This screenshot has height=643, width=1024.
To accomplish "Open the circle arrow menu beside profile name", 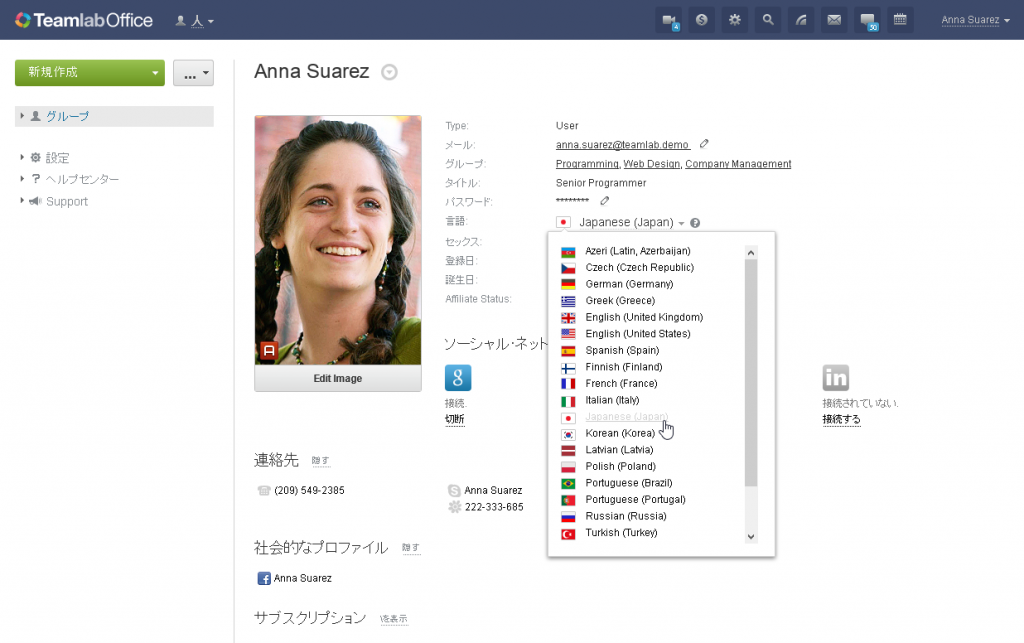I will pyautogui.click(x=389, y=72).
